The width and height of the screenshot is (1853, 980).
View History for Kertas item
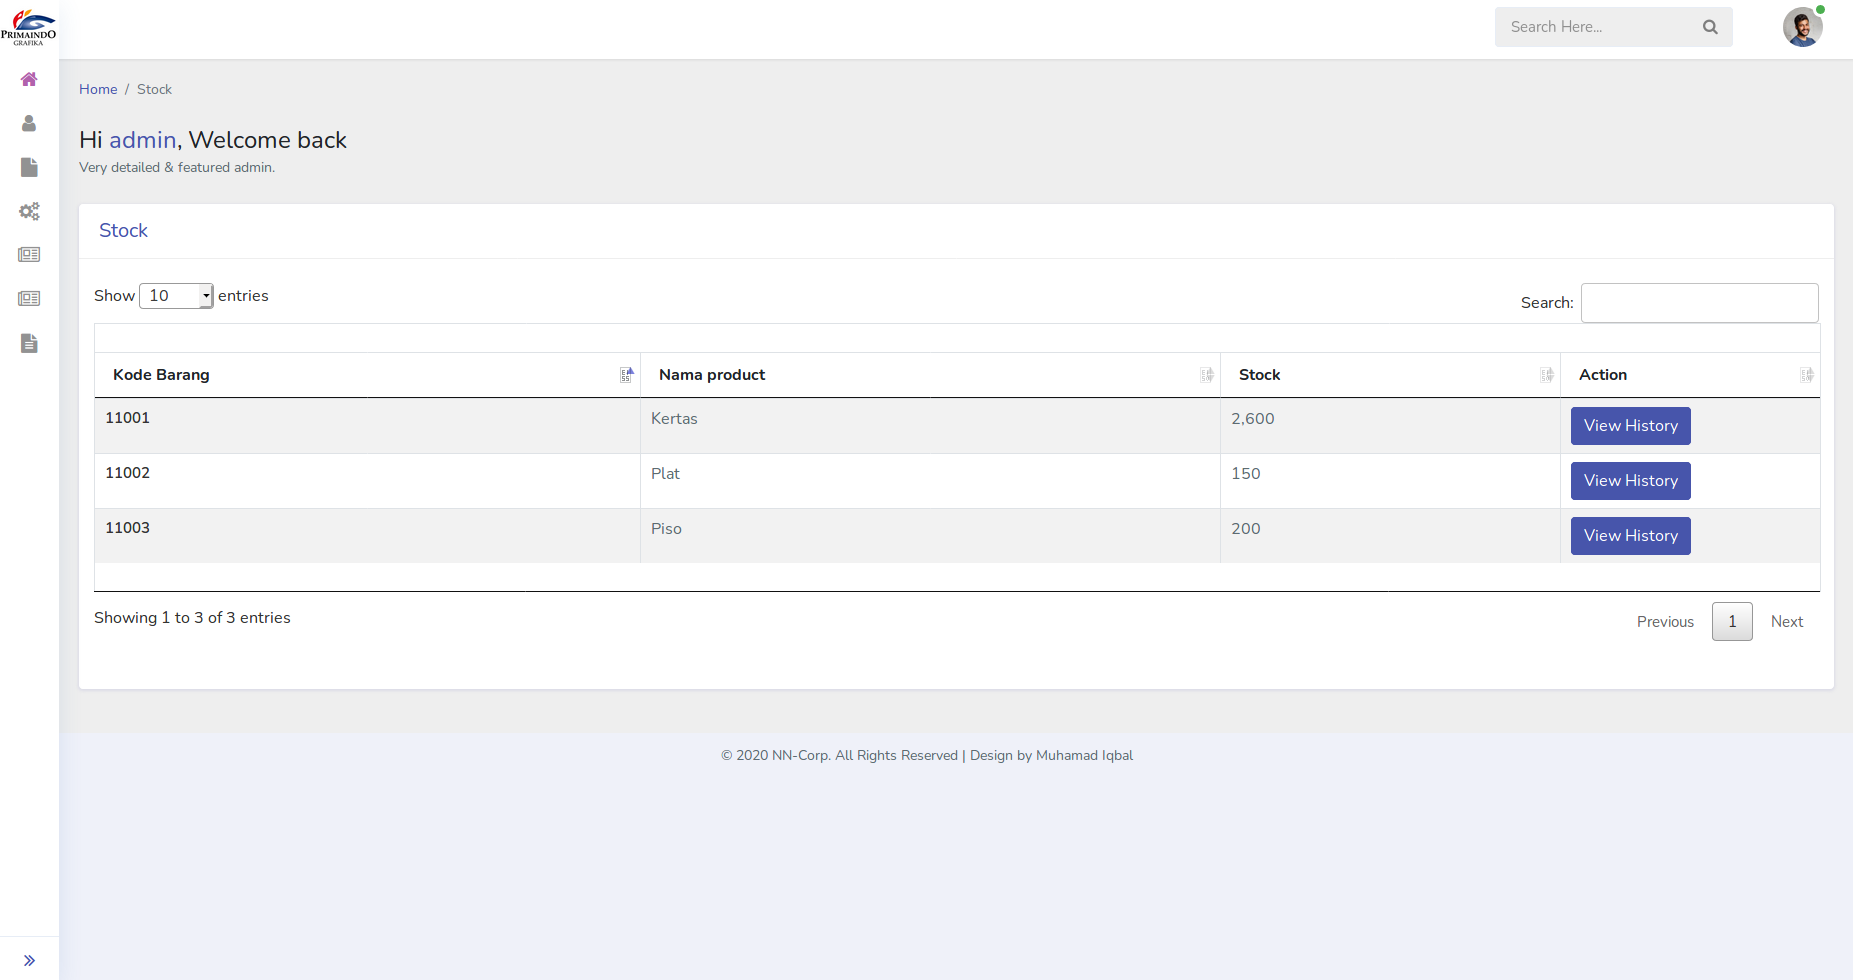click(x=1630, y=426)
